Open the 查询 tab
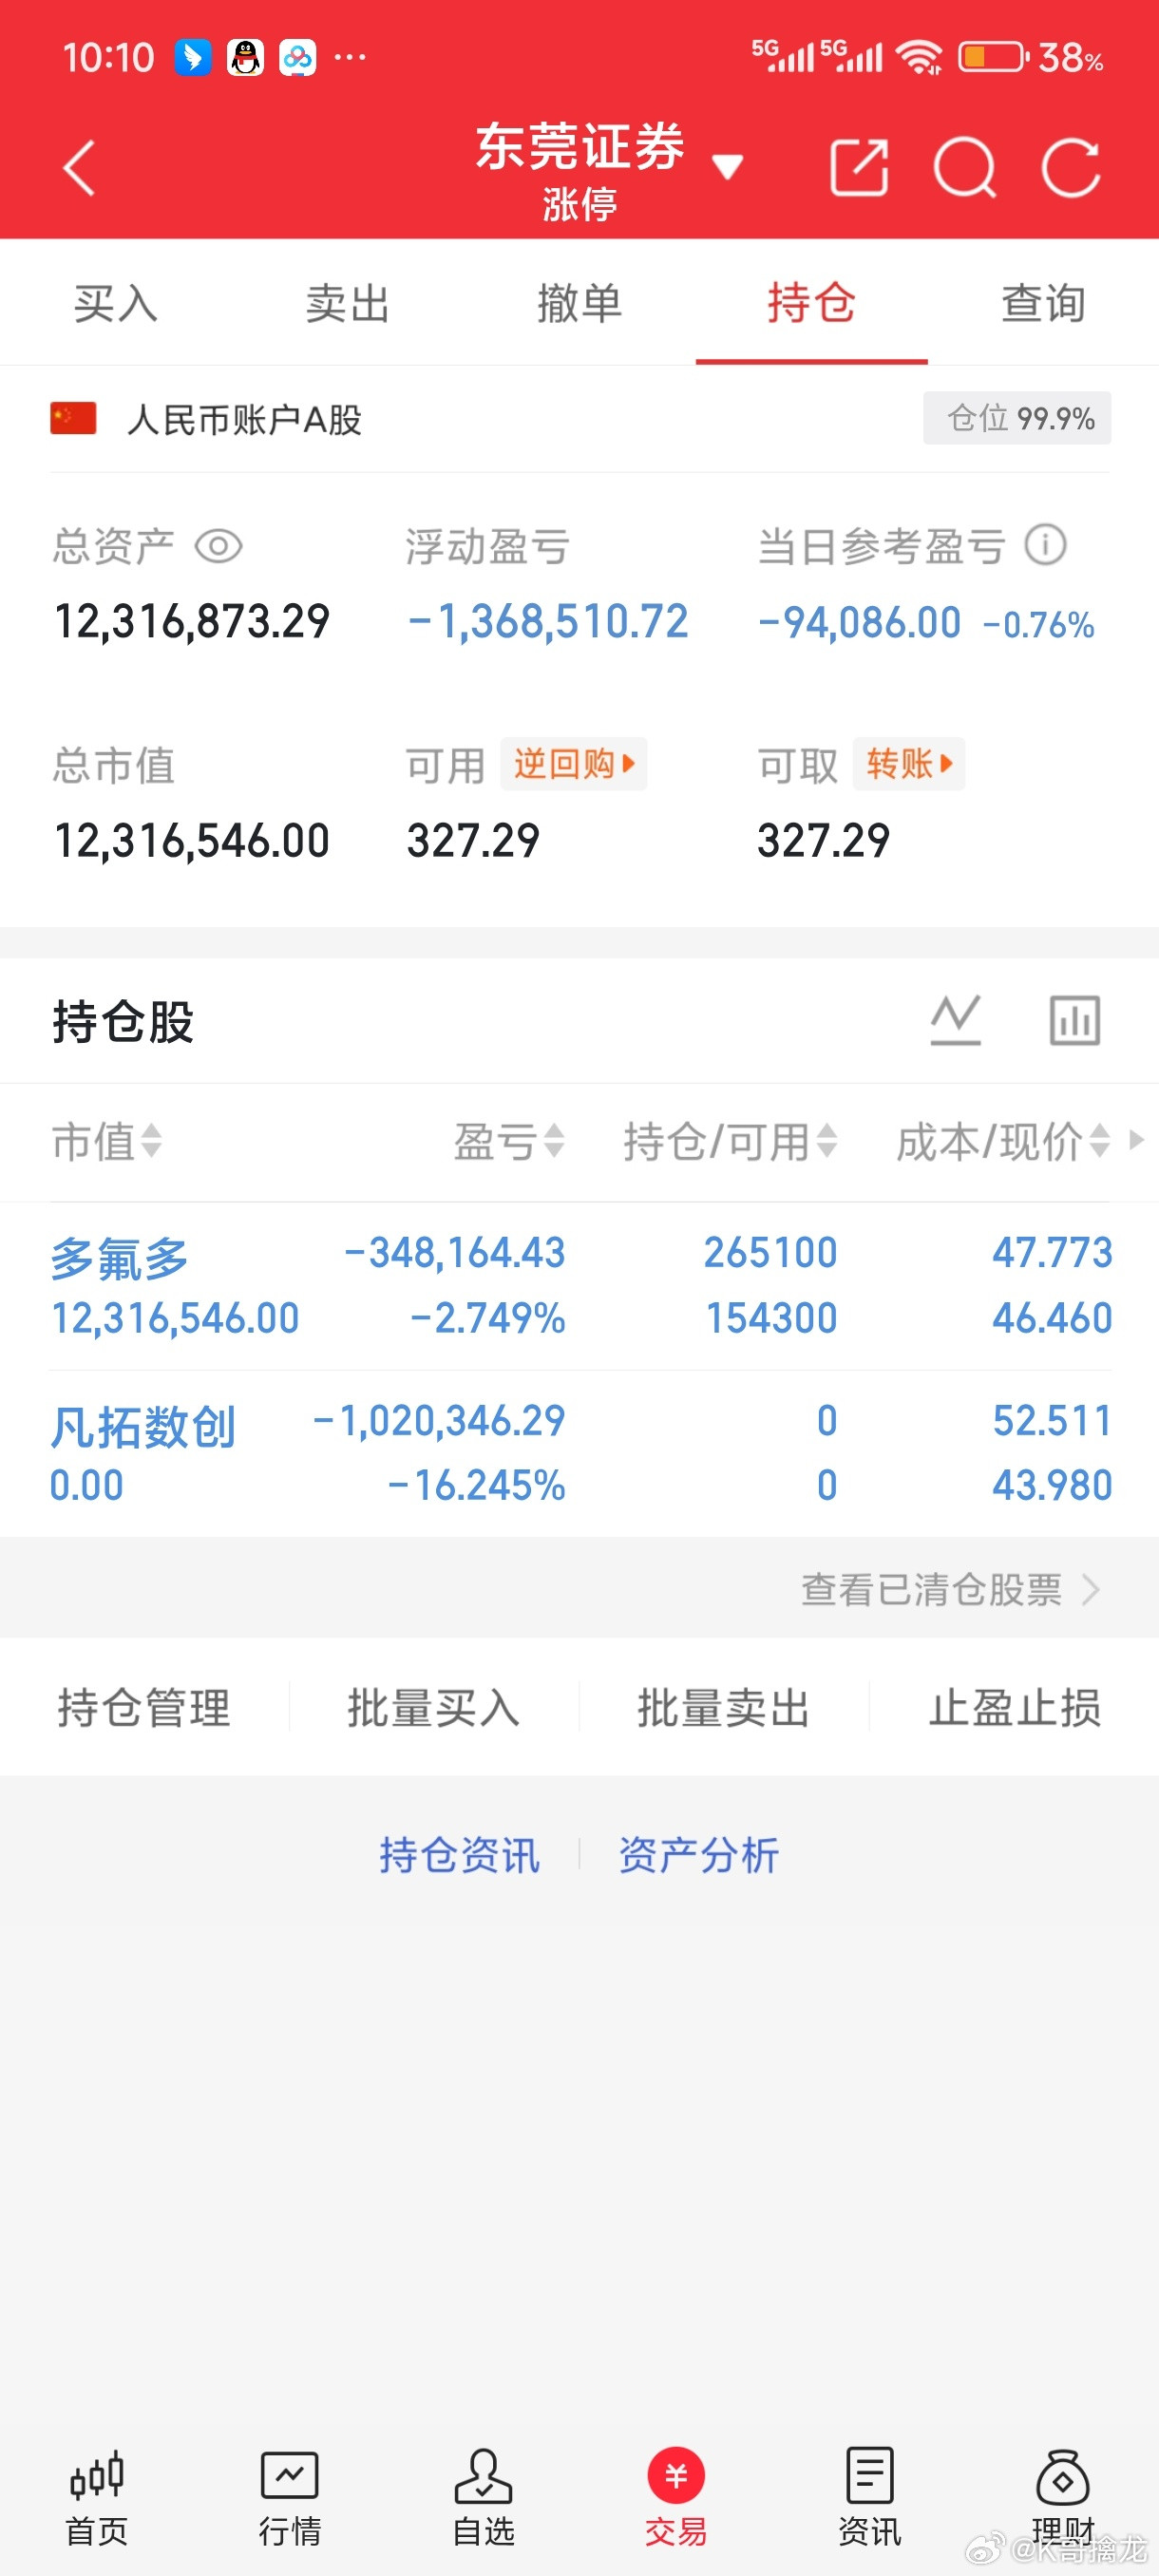The height and width of the screenshot is (2576, 1159). point(1043,303)
